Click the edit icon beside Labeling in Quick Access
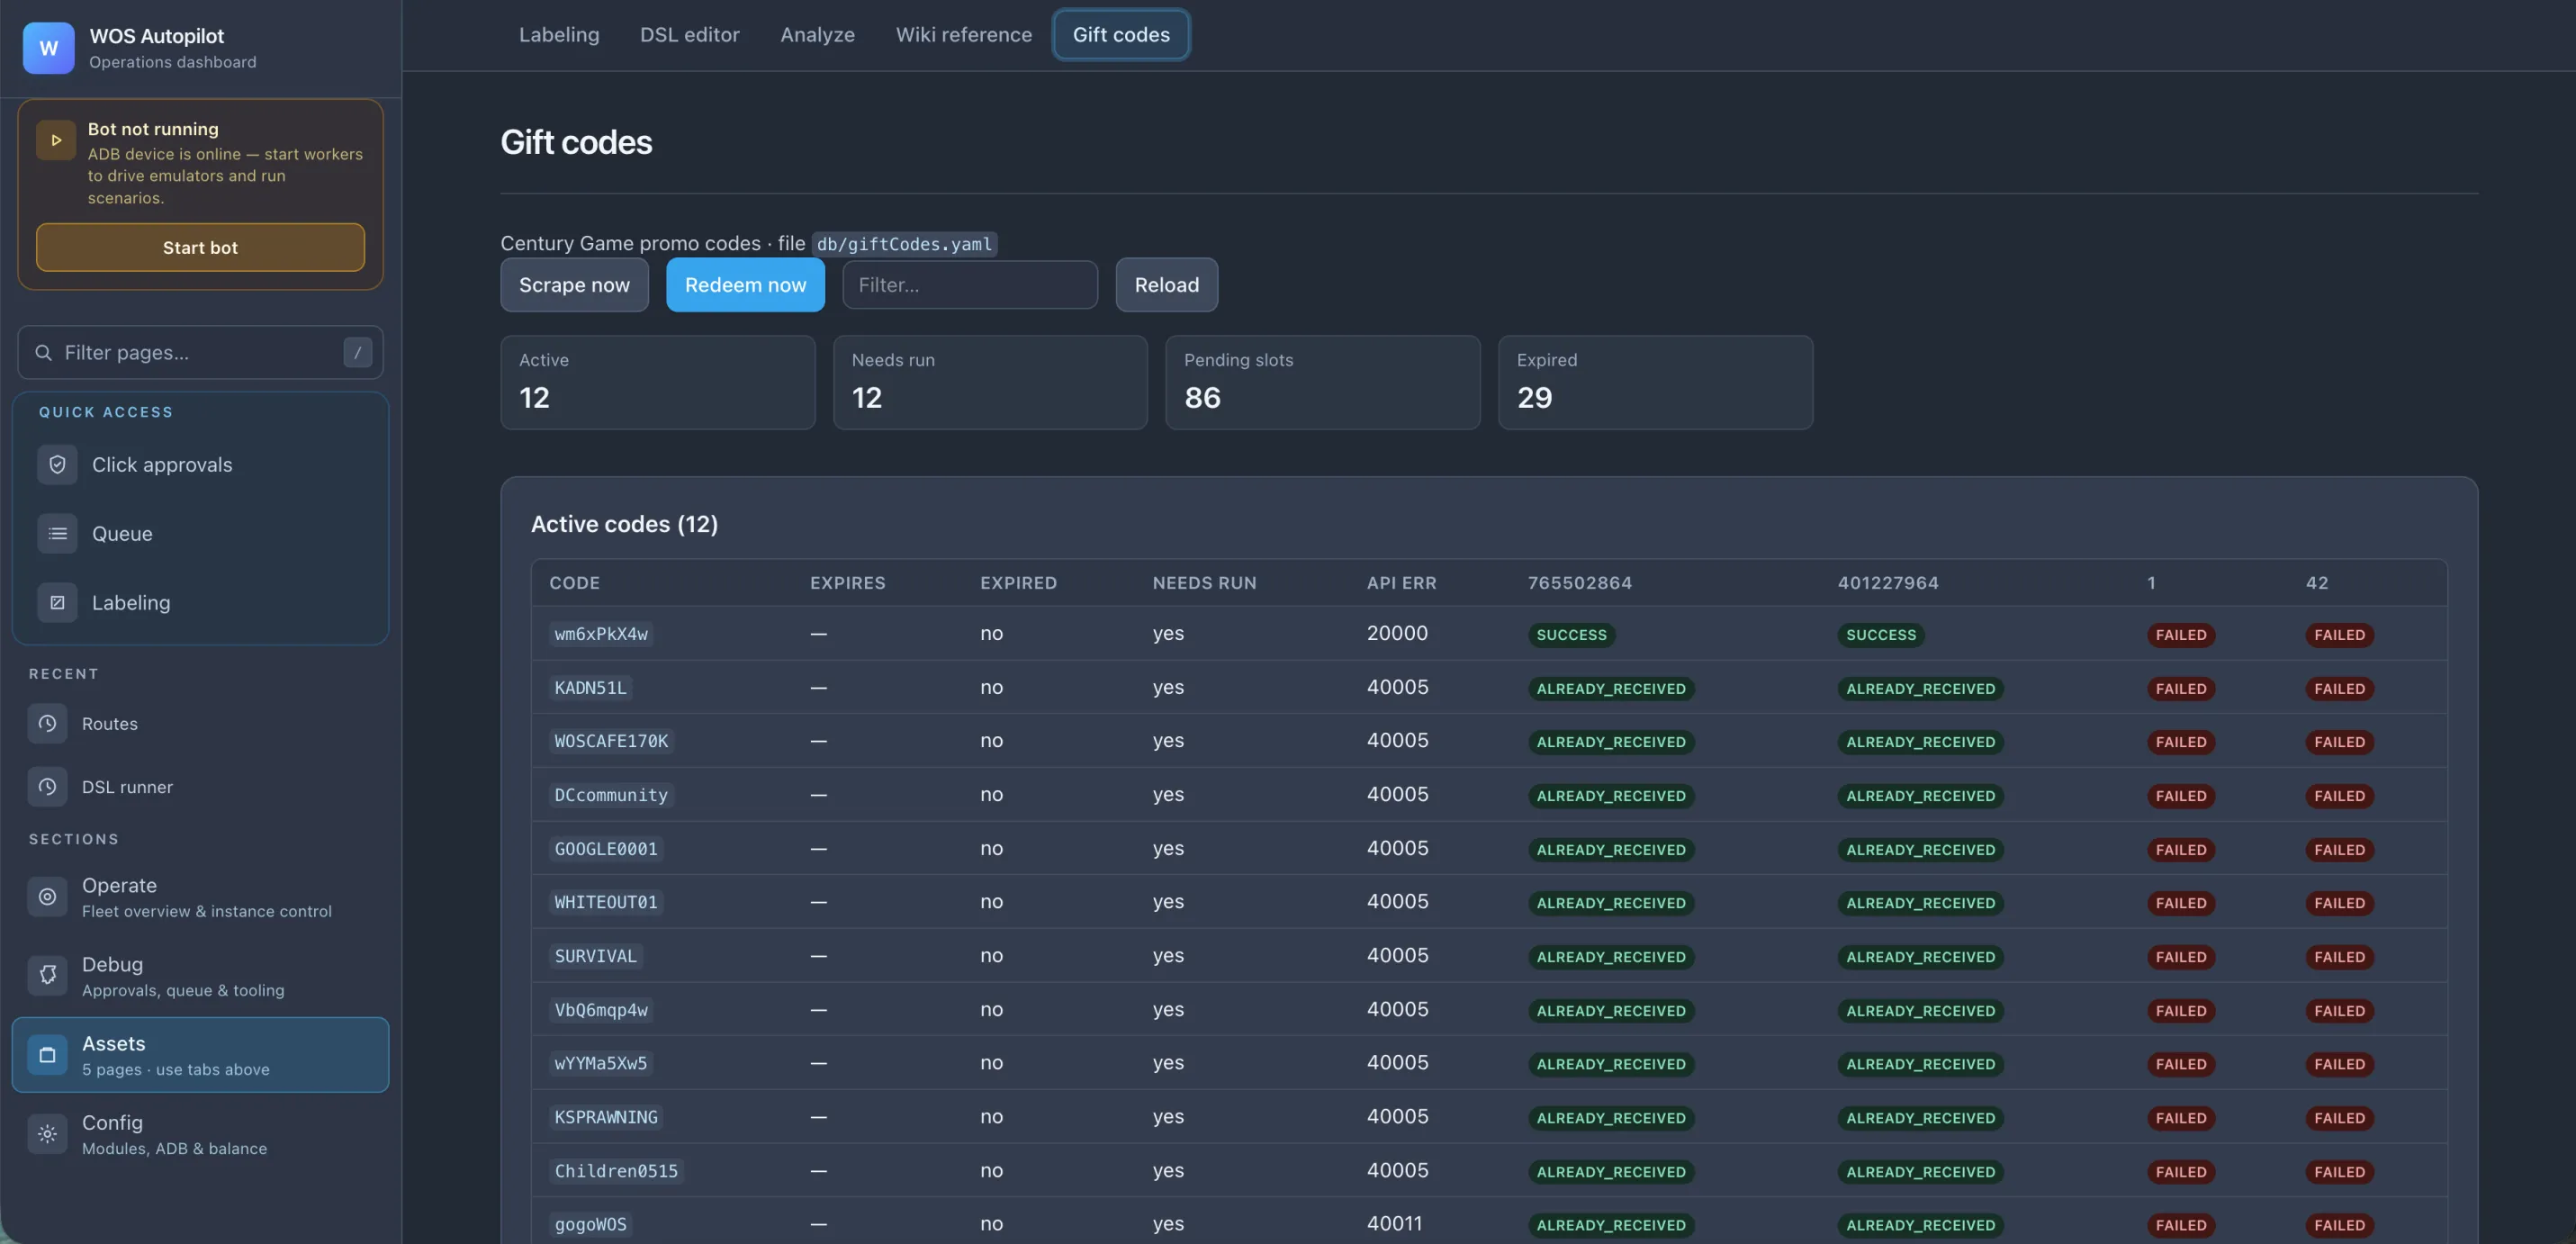Screen dimensions: 2576x1244 point(57,602)
